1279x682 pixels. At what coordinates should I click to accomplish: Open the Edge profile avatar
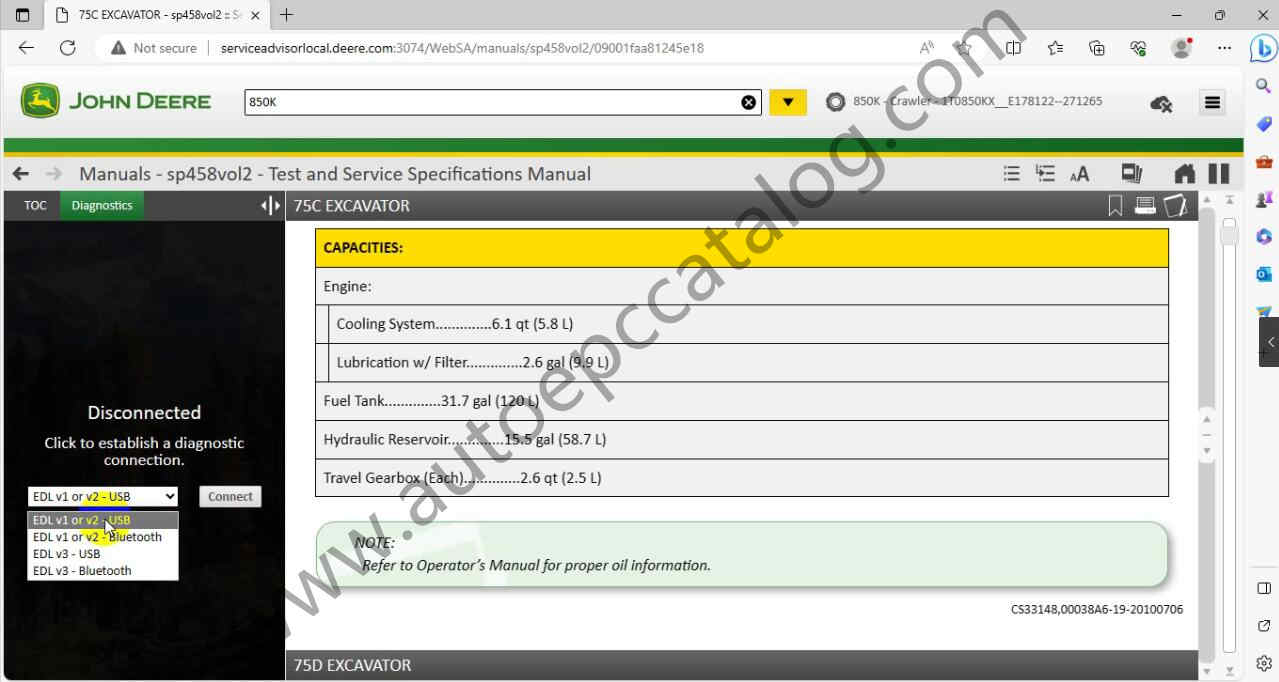pos(1181,48)
